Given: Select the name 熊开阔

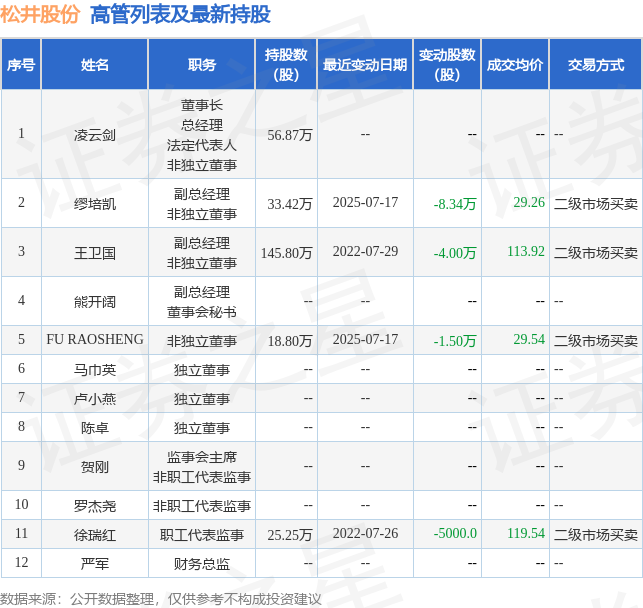Looking at the screenshot, I should 95,302.
